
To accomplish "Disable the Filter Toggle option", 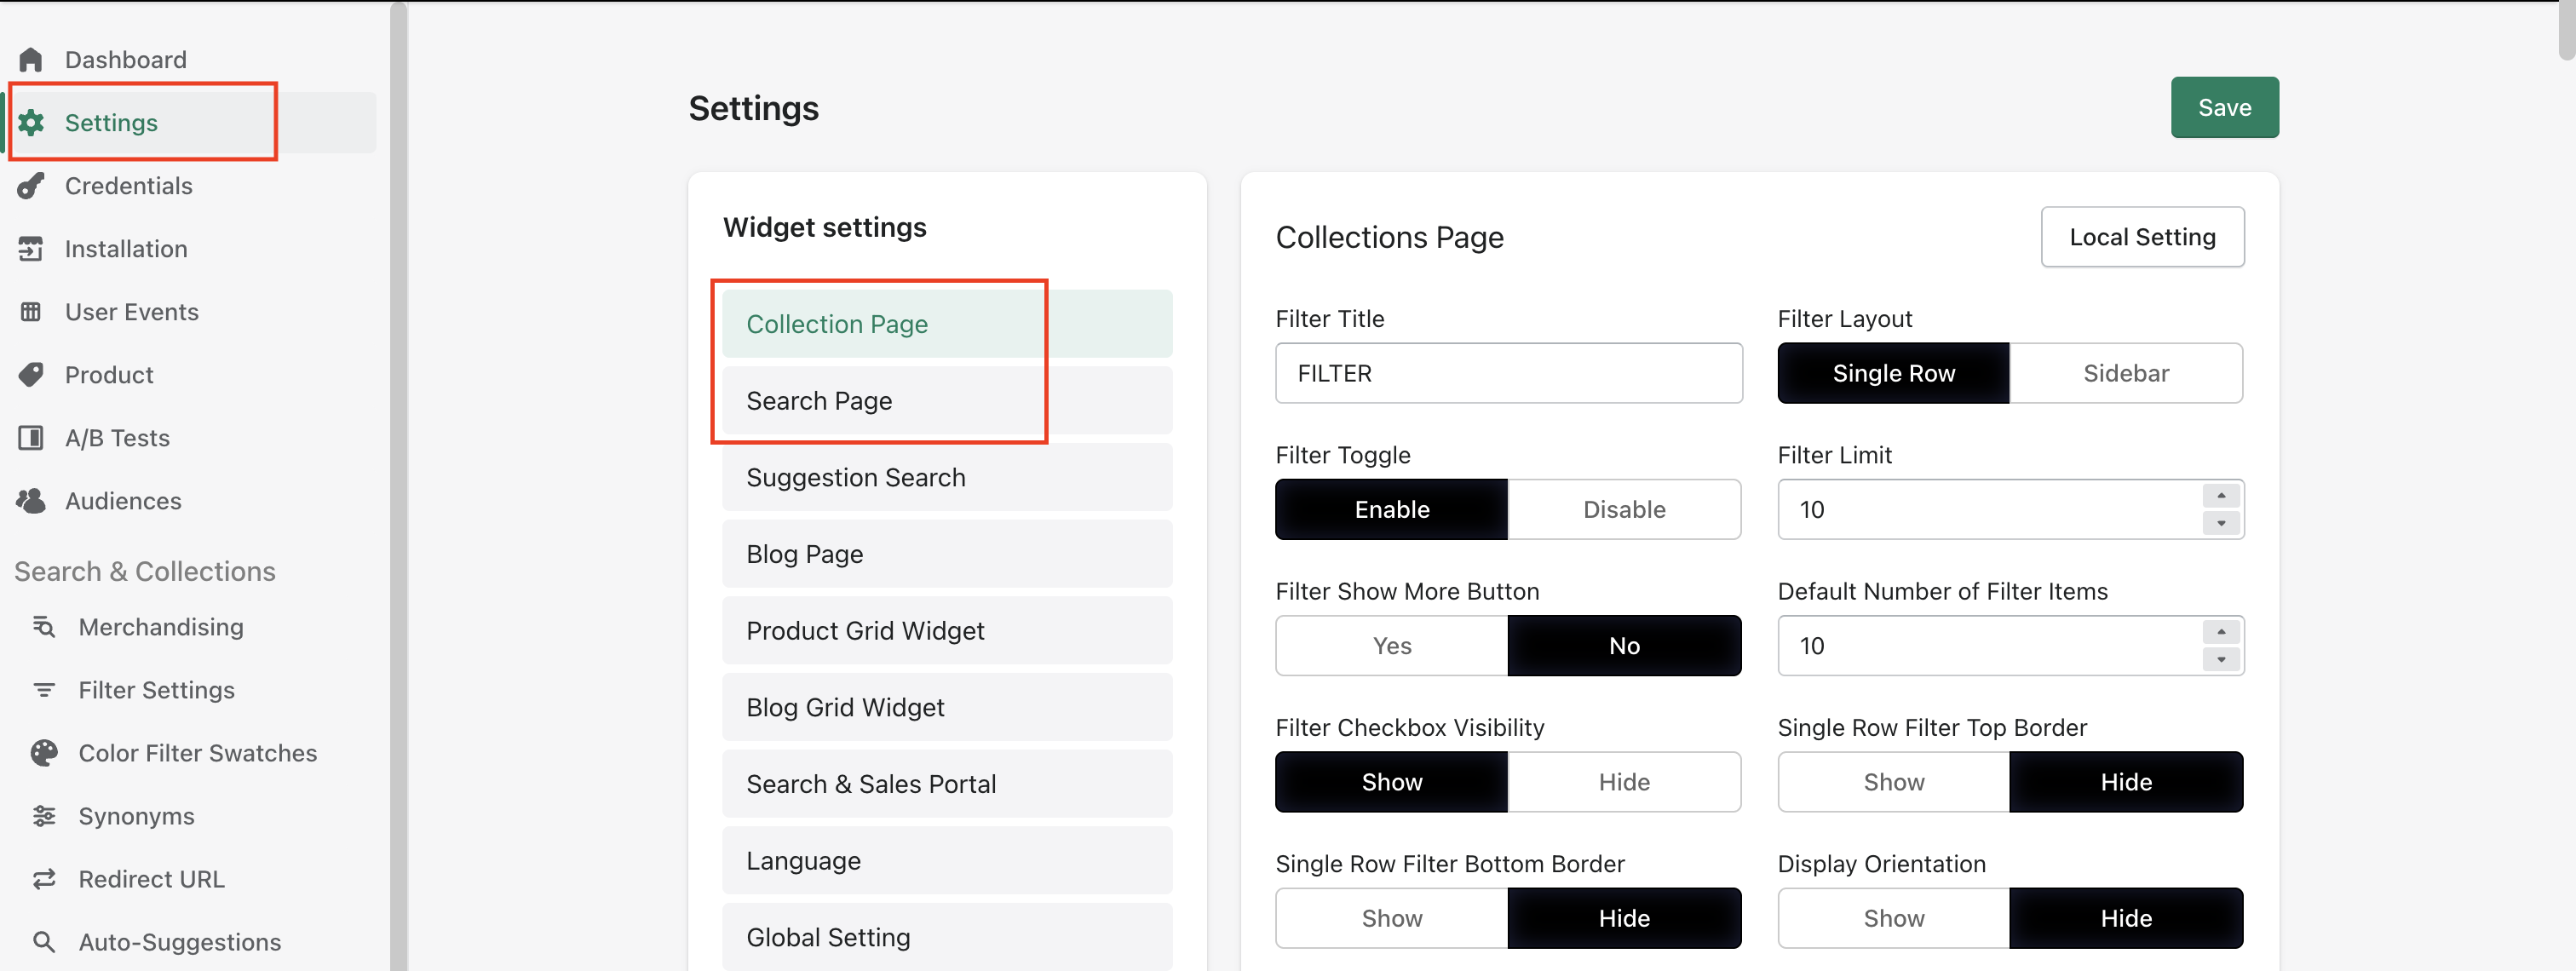I will tap(1623, 509).
